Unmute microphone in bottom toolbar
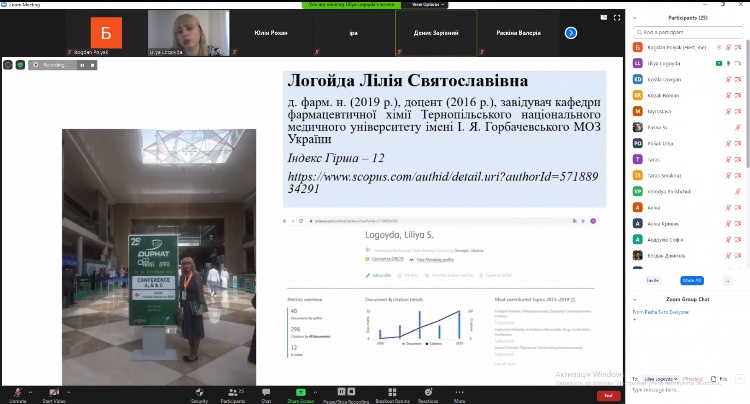 (x=17, y=390)
